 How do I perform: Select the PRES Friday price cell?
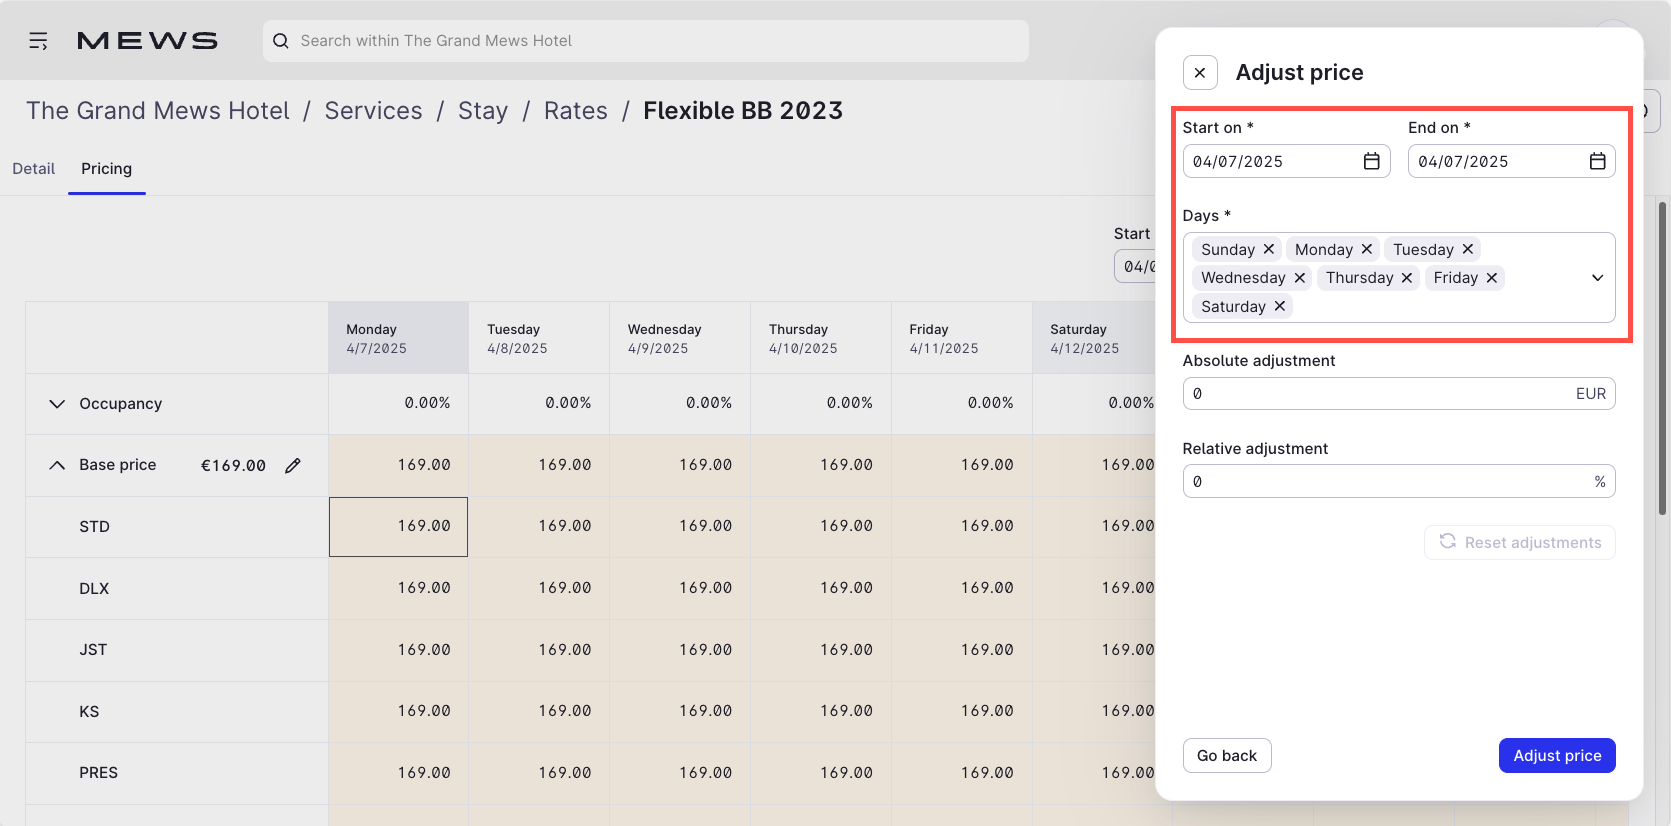click(x=962, y=773)
